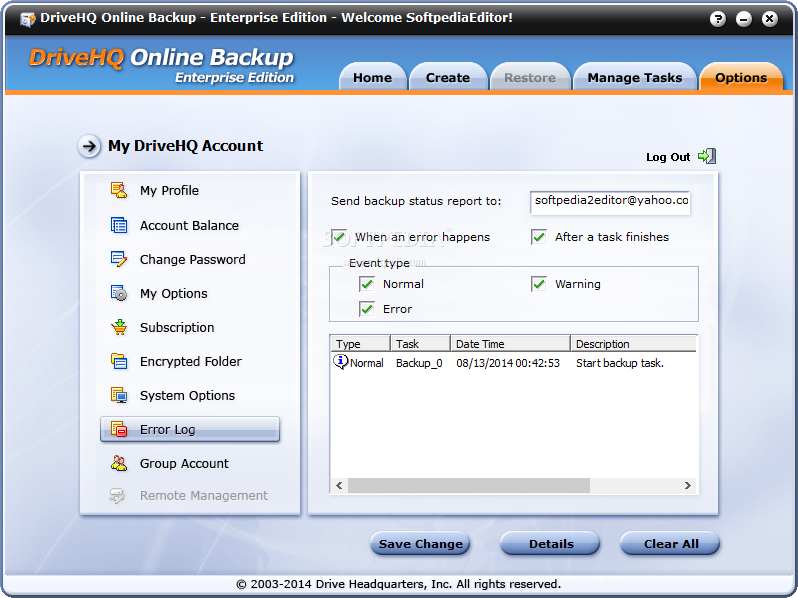Close the DriveHQ Online Backup window
Screen dimensions: 798x598
[x=770, y=19]
